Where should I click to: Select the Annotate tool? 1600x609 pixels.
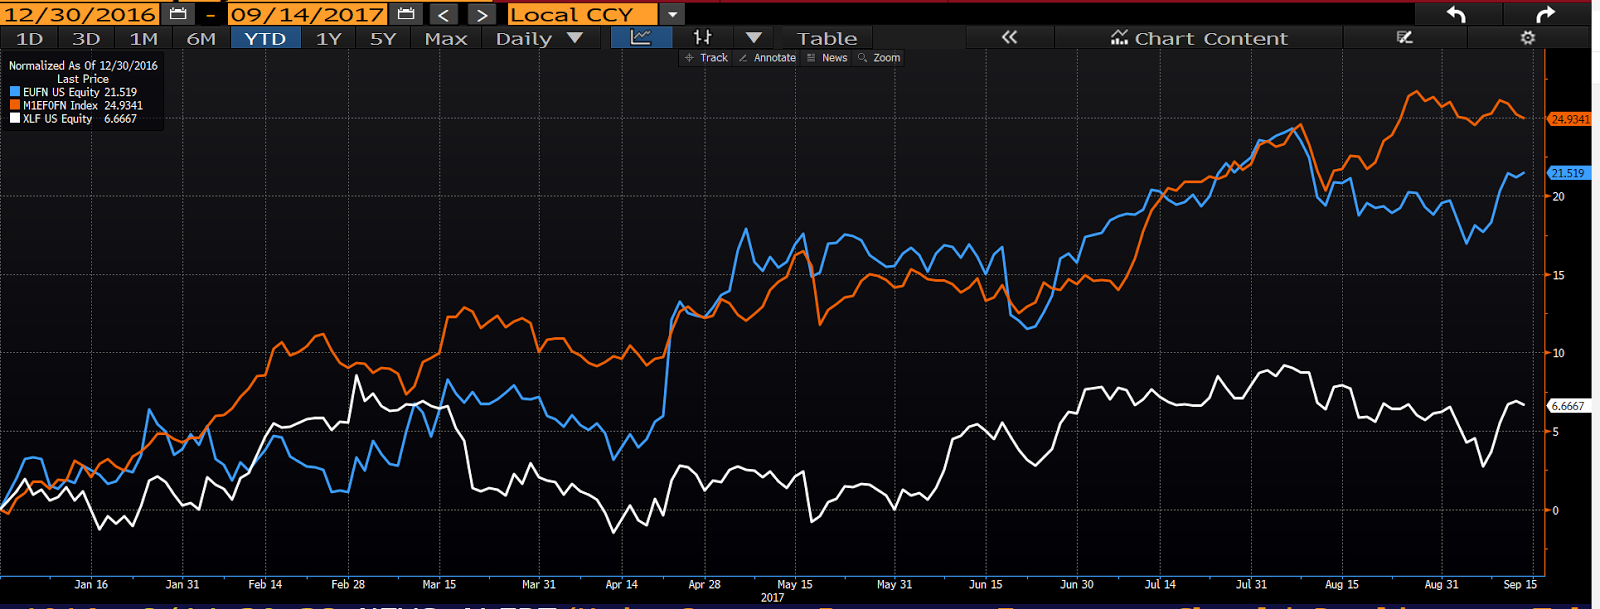[767, 58]
